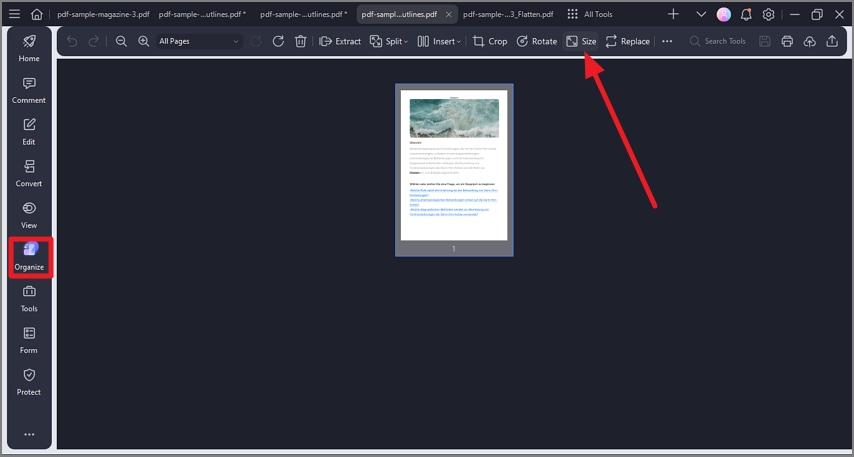The width and height of the screenshot is (854, 457).
Task: Delete selected page with trash icon
Action: (301, 41)
